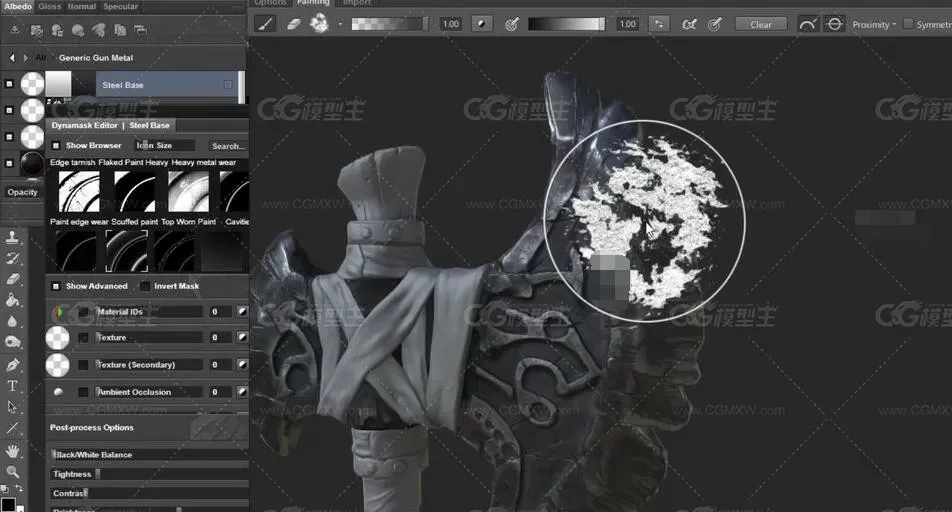Go back with the left arrow navigation

click(x=12, y=58)
